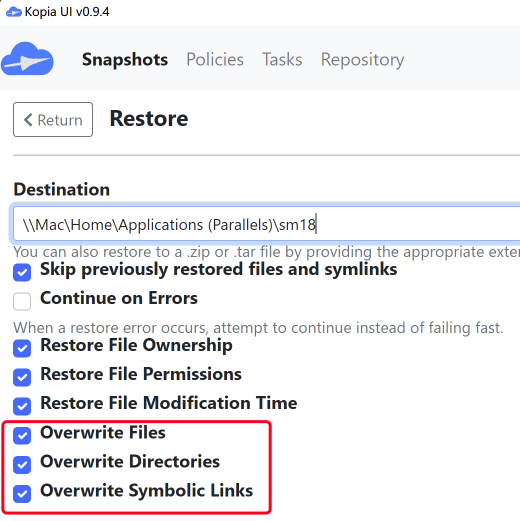Open the Repository tab

[362, 60]
